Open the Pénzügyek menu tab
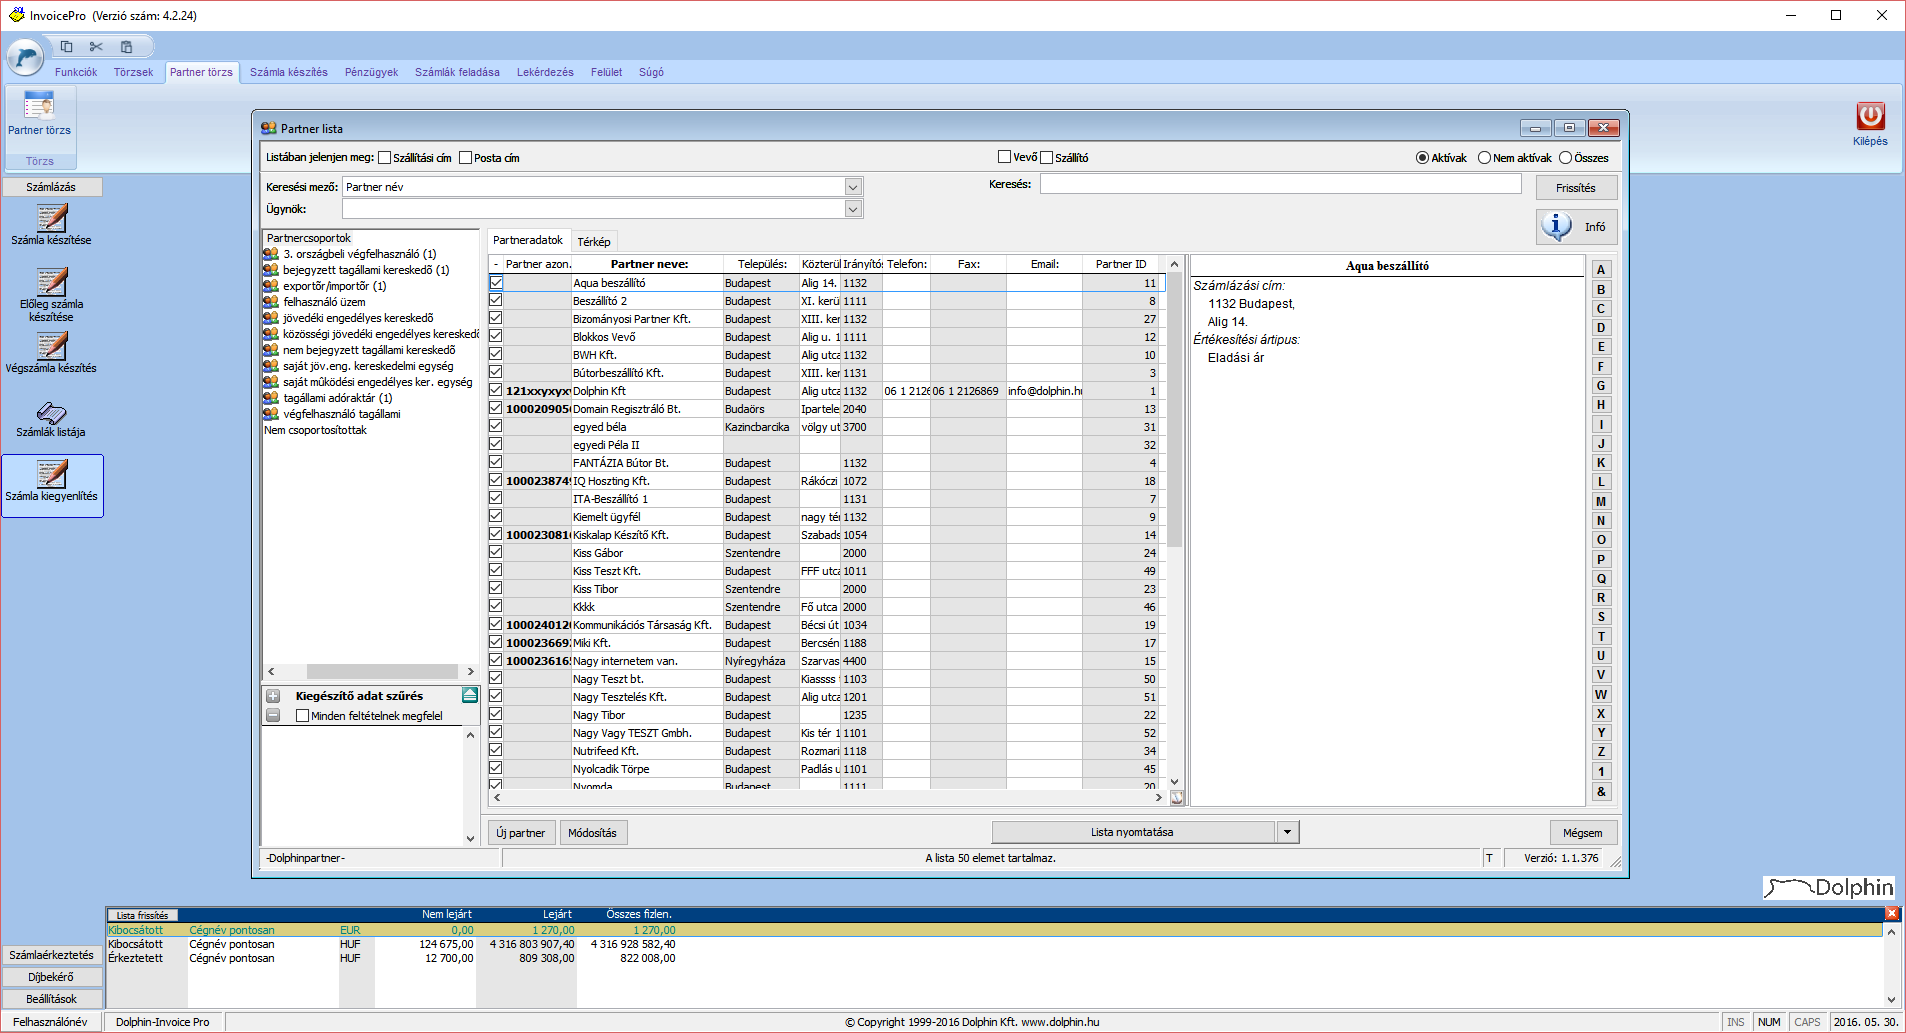1906x1033 pixels. pyautogui.click(x=371, y=72)
